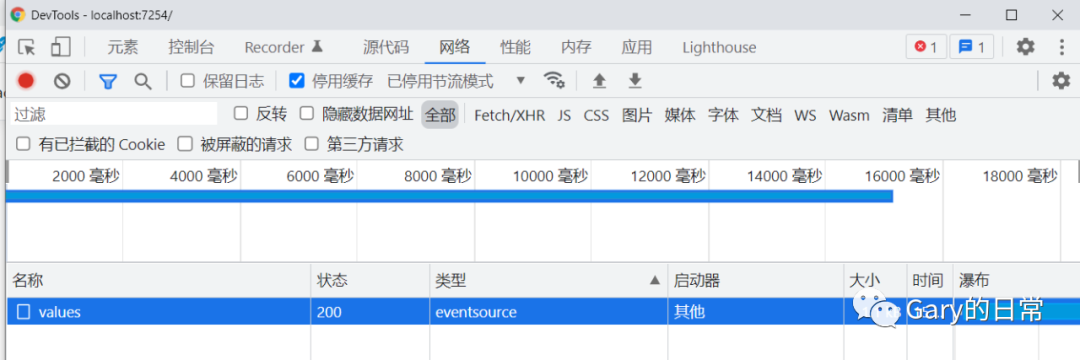The image size is (1080, 360).
Task: Open the 内存 tab
Action: click(x=576, y=47)
